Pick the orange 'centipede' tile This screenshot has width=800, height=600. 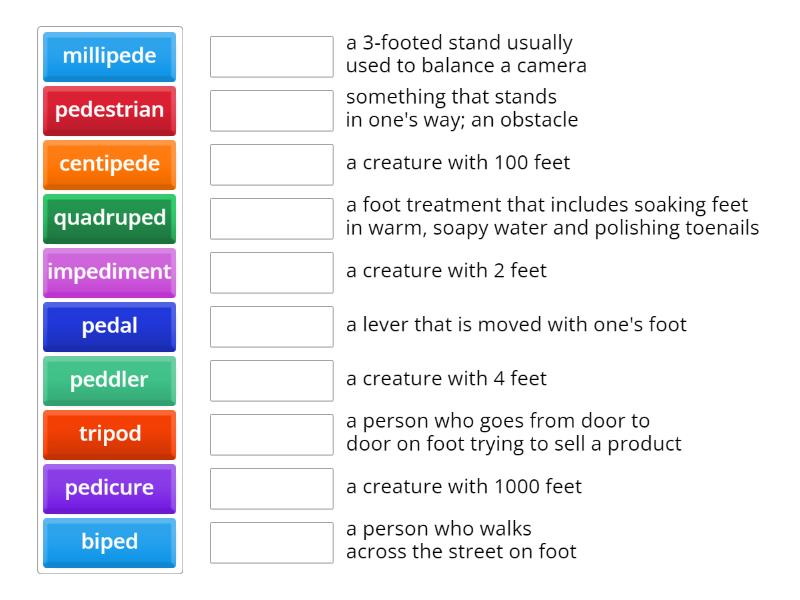click(x=110, y=164)
